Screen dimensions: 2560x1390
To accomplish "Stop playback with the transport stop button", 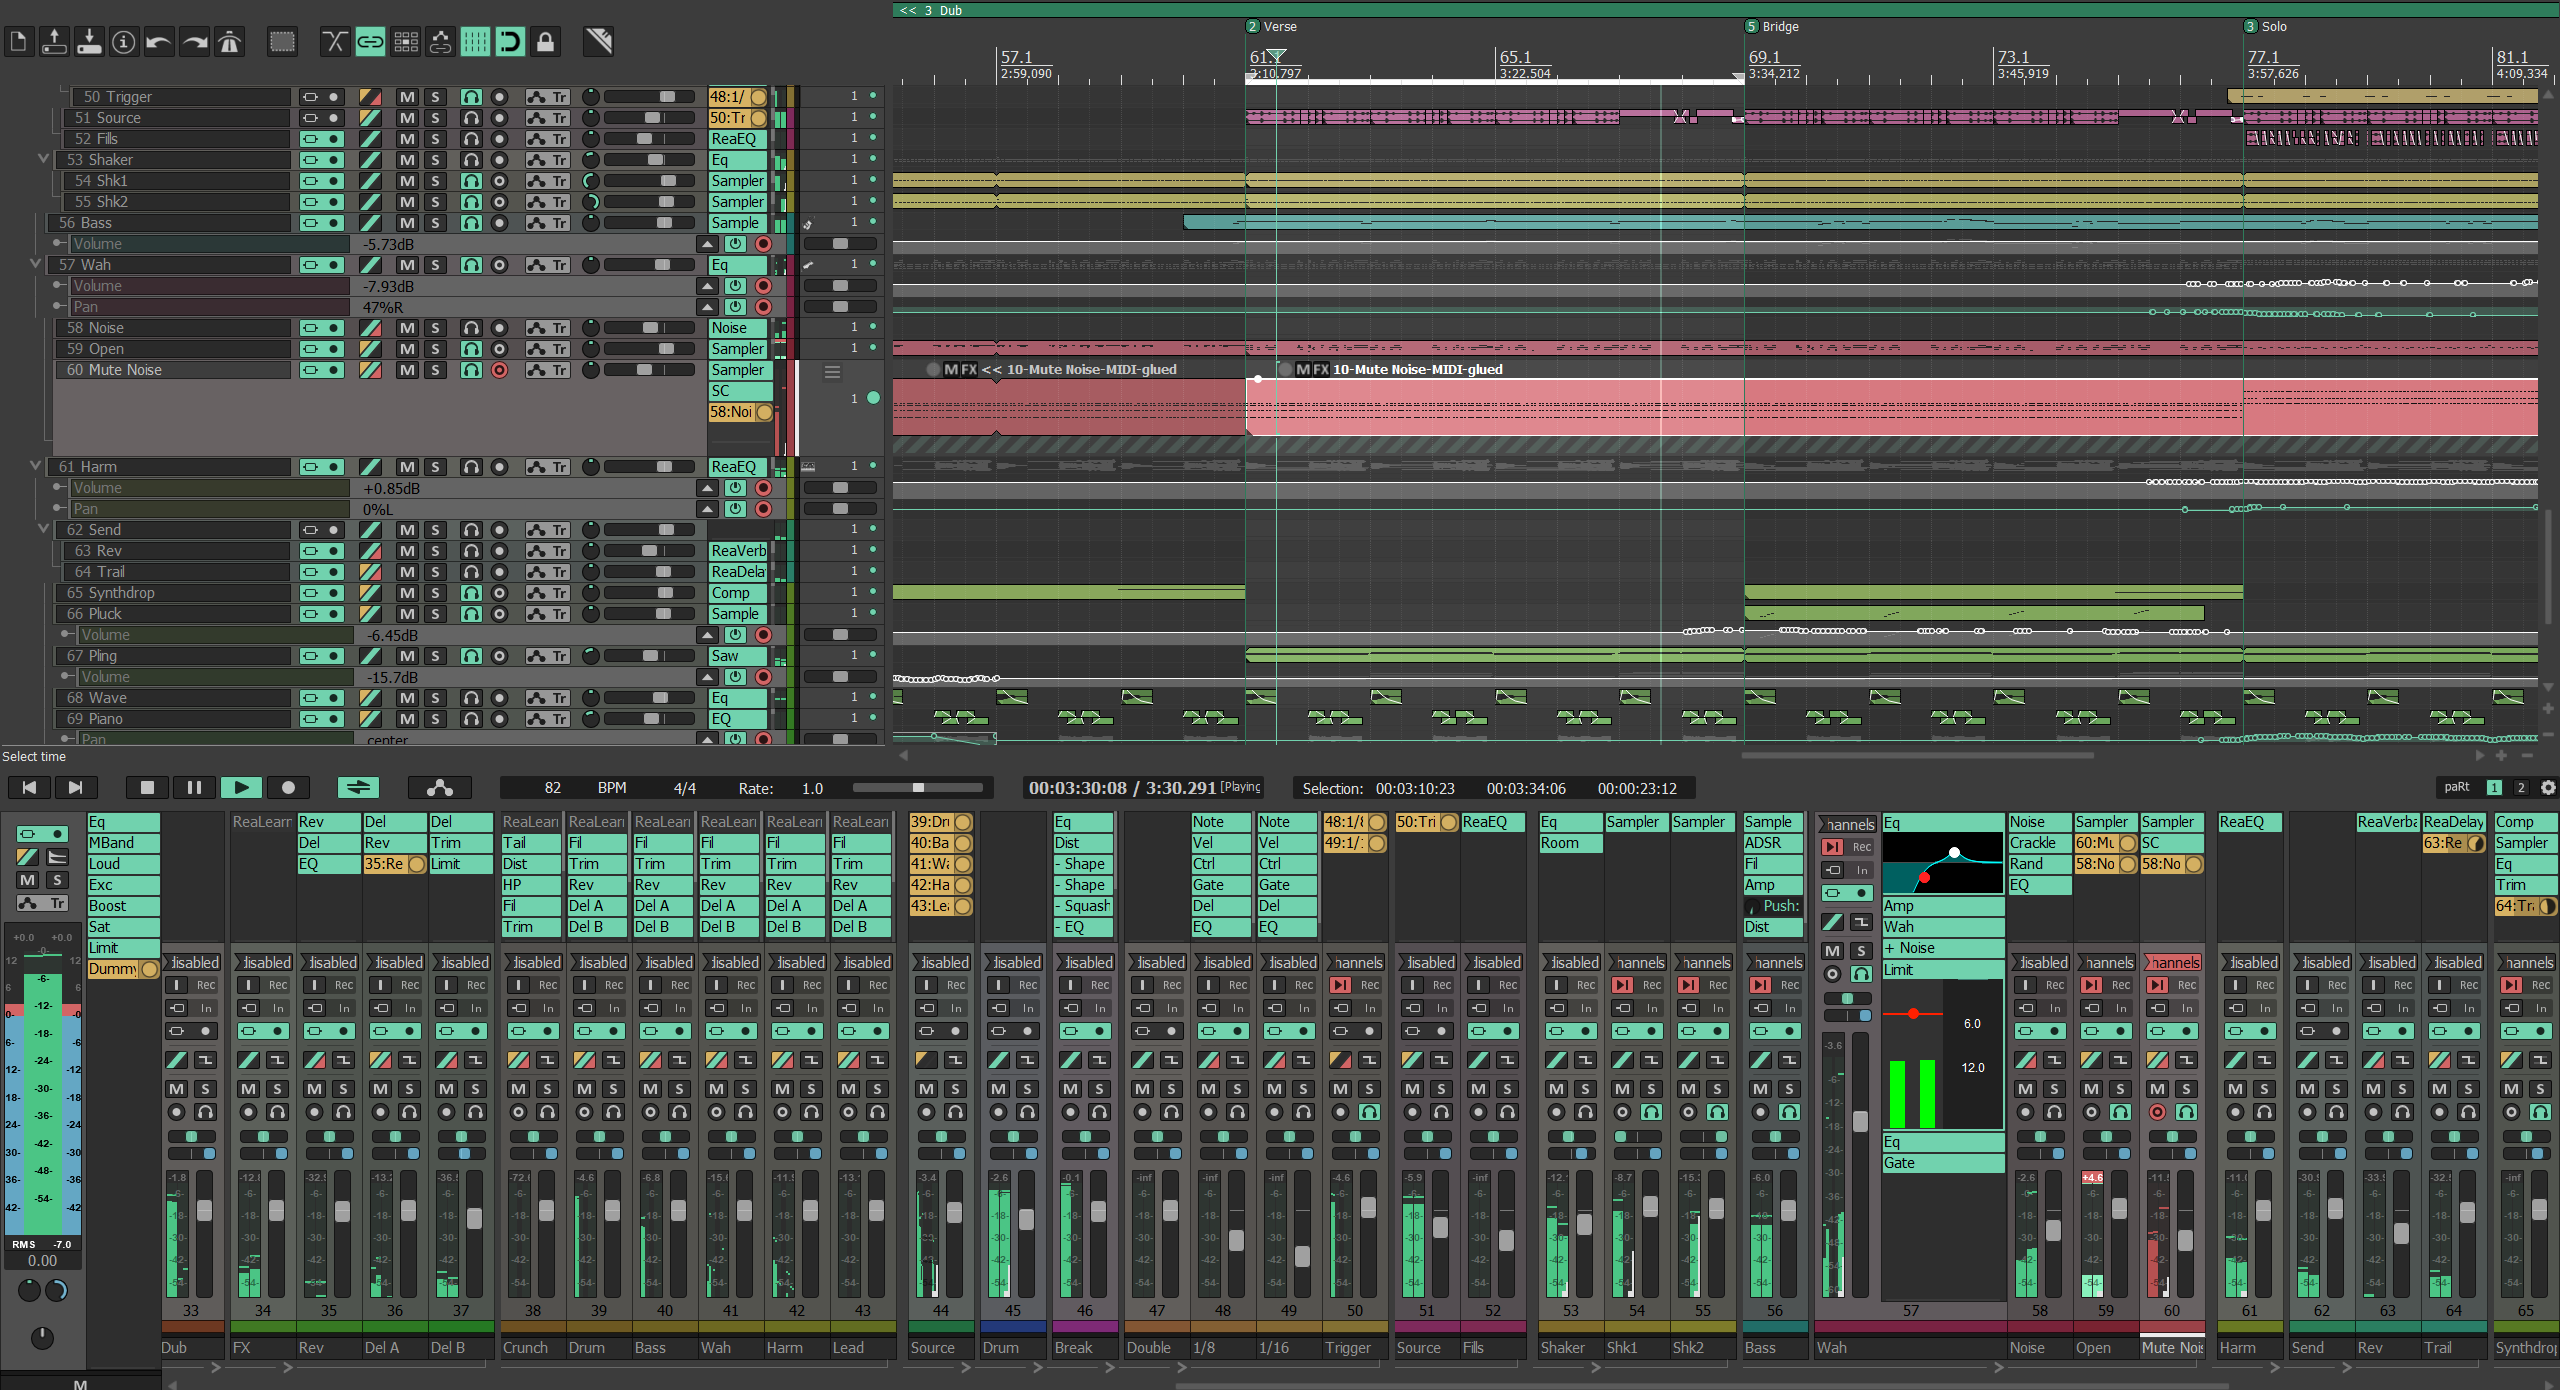I will click(x=147, y=788).
